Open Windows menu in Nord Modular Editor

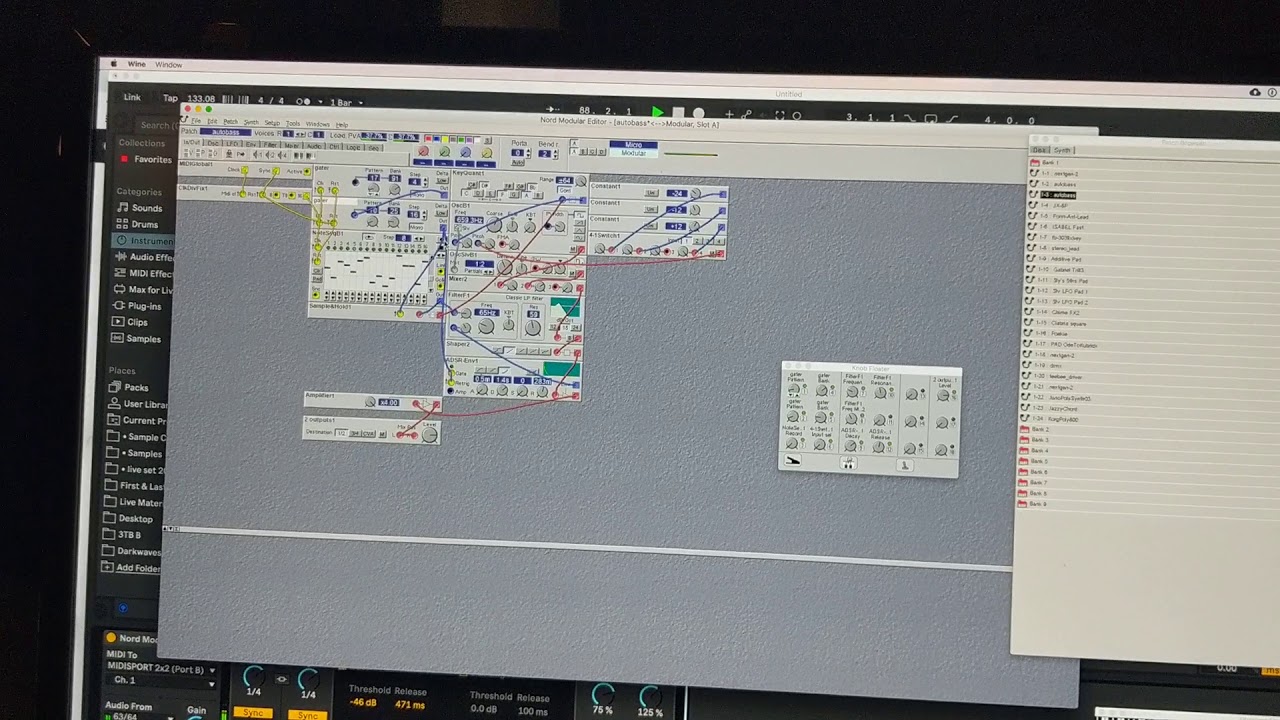coord(318,124)
